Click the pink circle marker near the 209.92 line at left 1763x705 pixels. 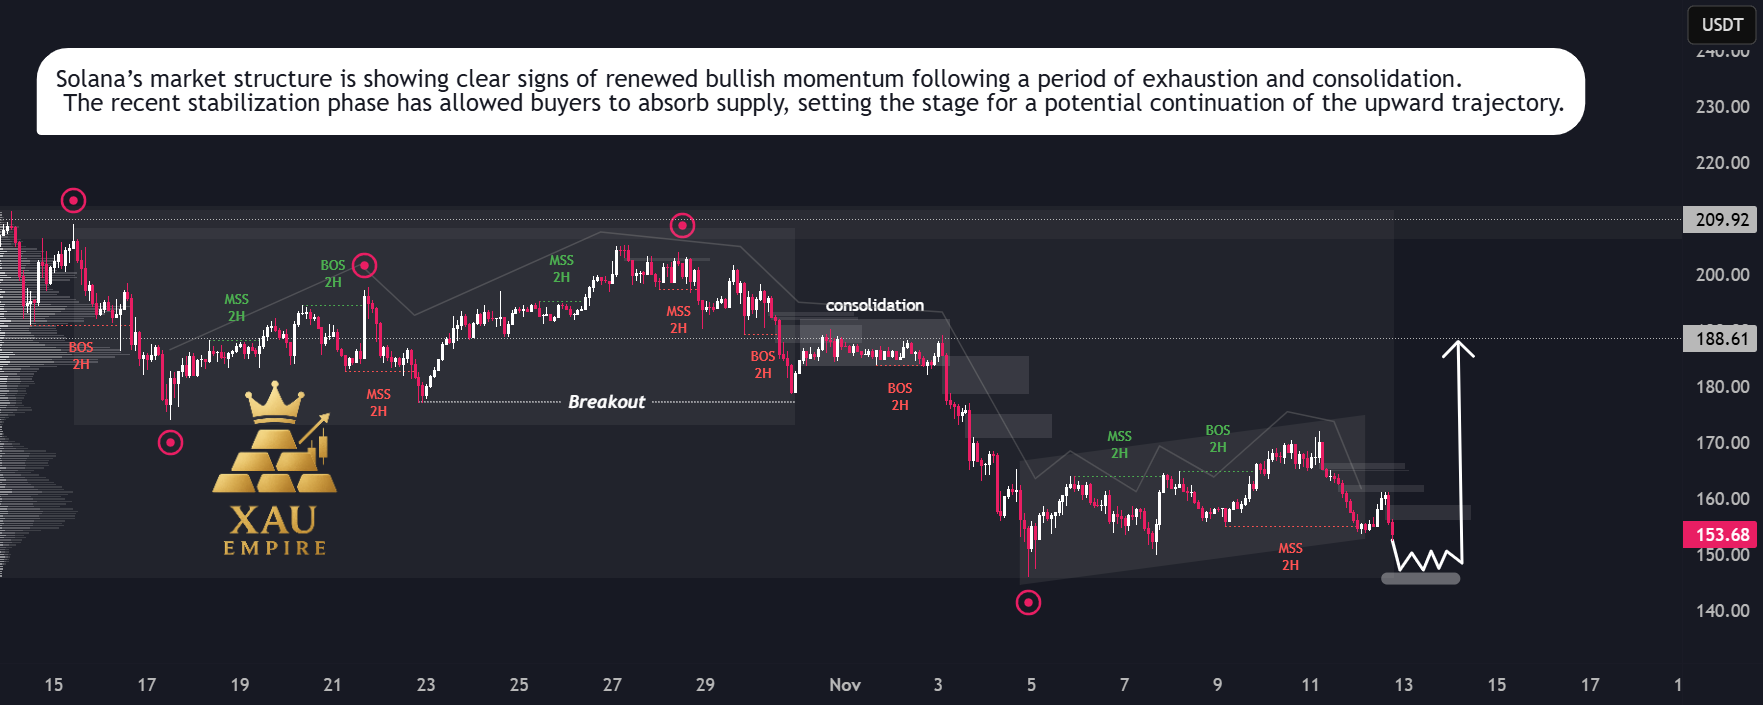click(x=73, y=201)
